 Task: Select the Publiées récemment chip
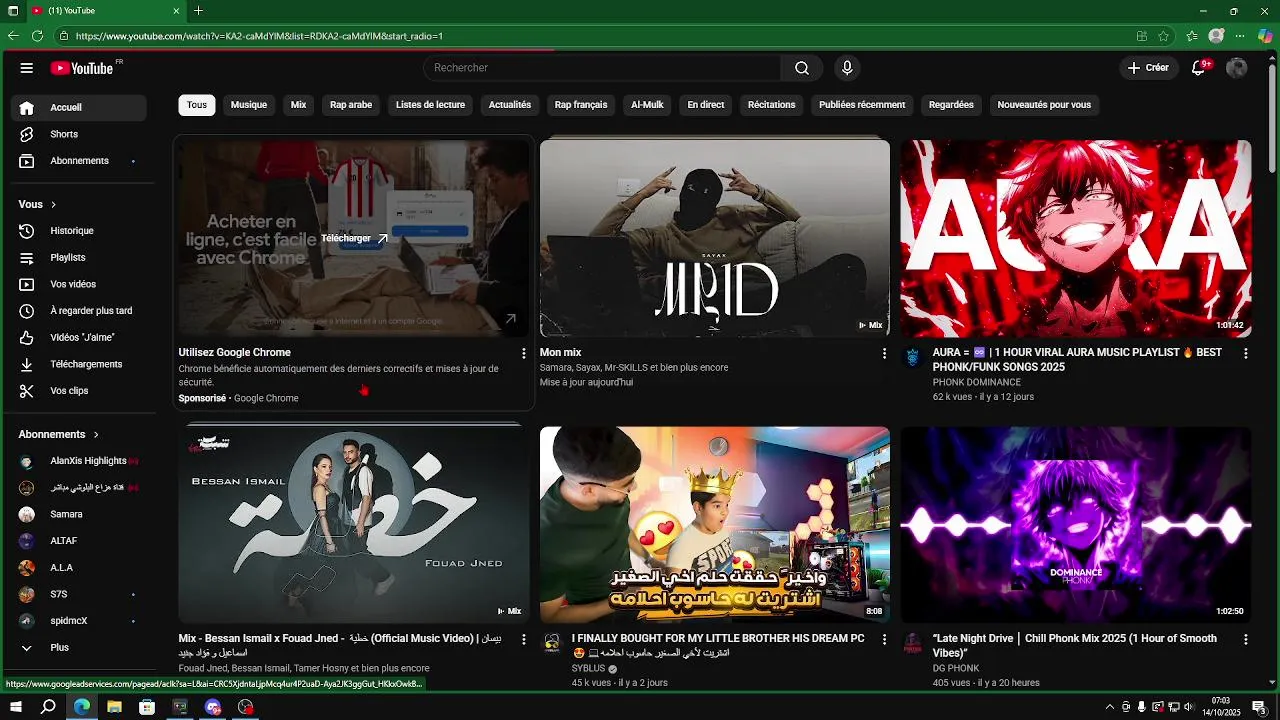point(862,105)
